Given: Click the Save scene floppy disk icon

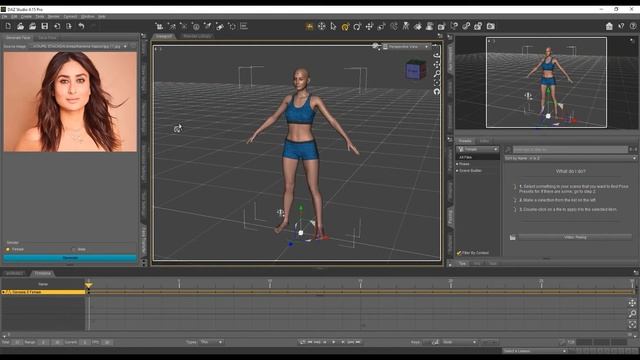Looking at the screenshot, I should pyautogui.click(x=44, y=26).
